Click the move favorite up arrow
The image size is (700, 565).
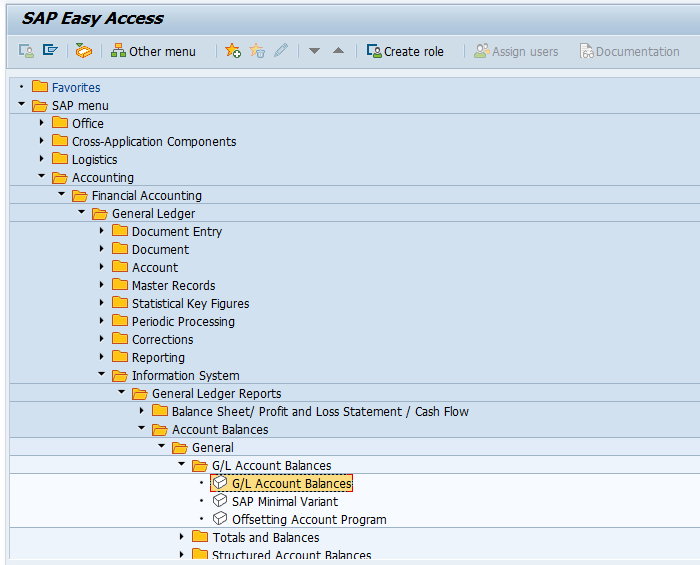[x=338, y=51]
